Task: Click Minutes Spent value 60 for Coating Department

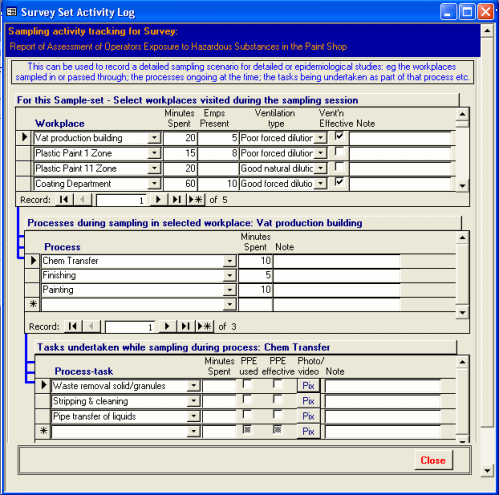Action: [180, 184]
